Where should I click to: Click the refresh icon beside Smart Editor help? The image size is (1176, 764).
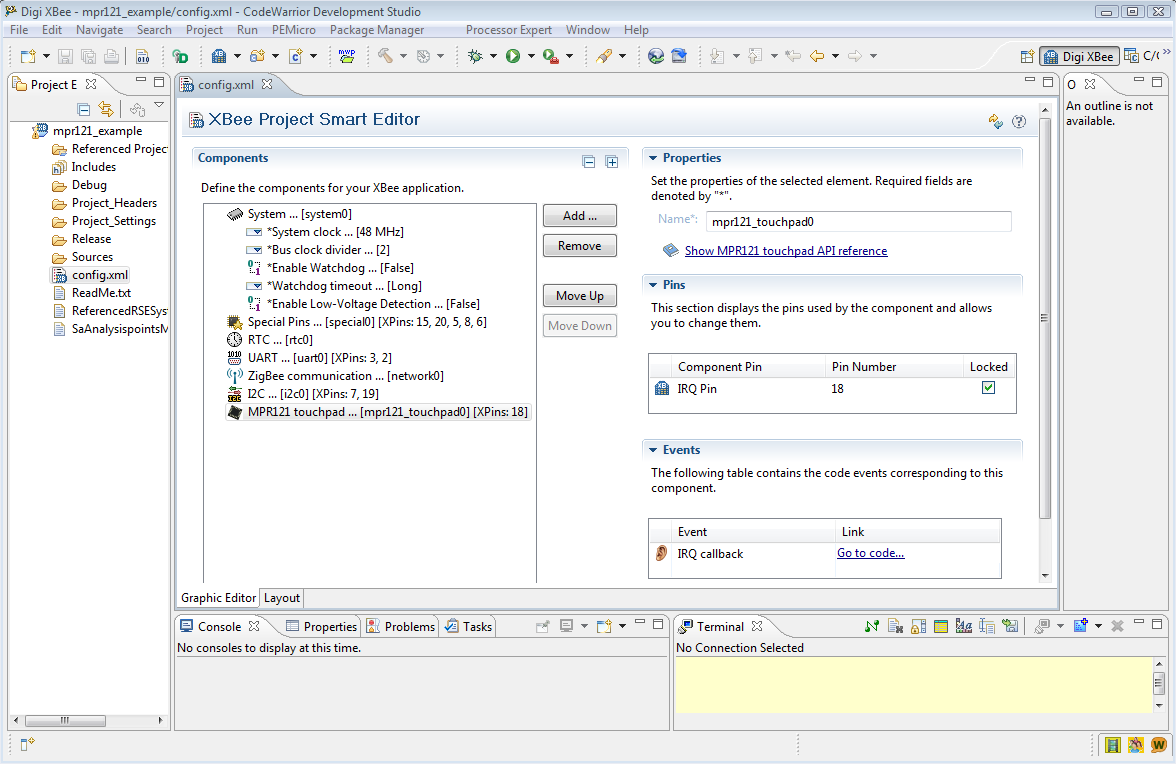coord(996,121)
